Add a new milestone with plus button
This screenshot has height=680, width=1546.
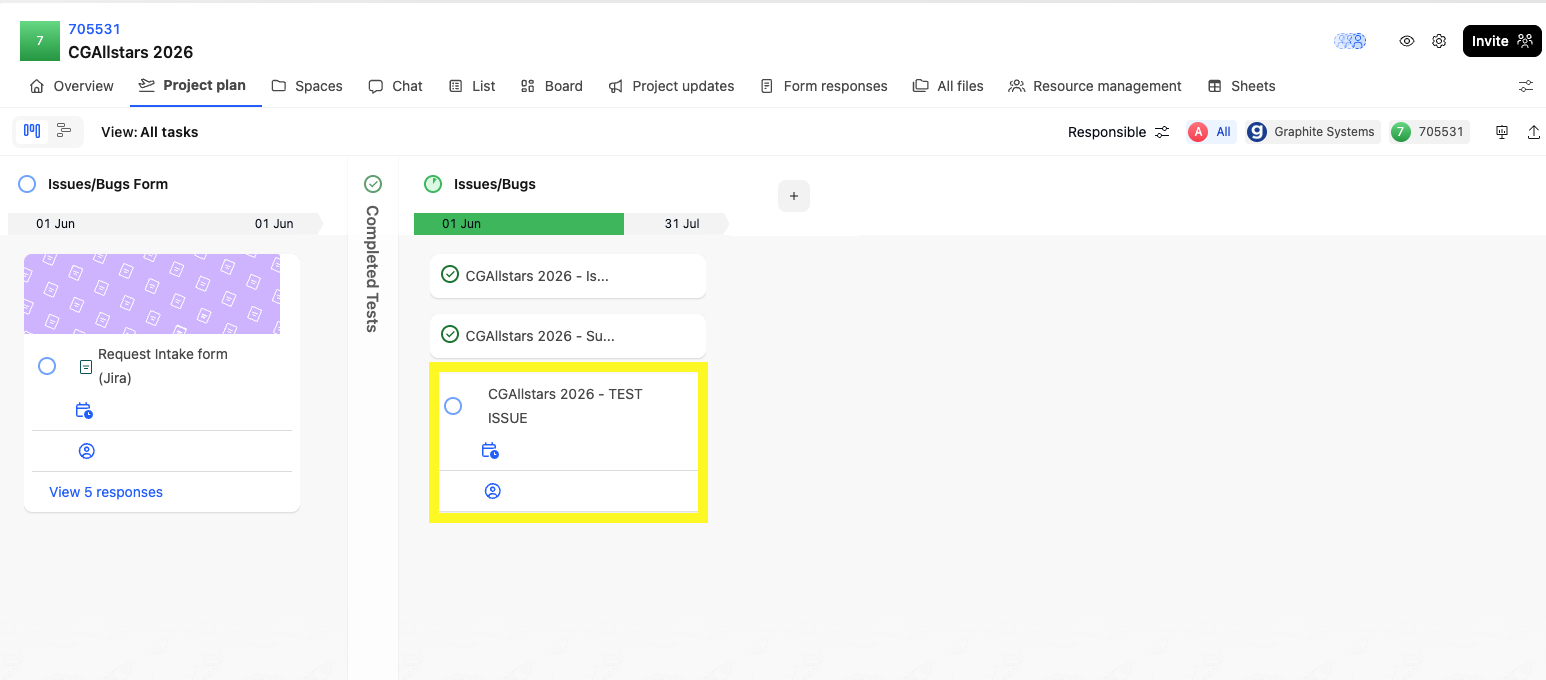point(794,196)
